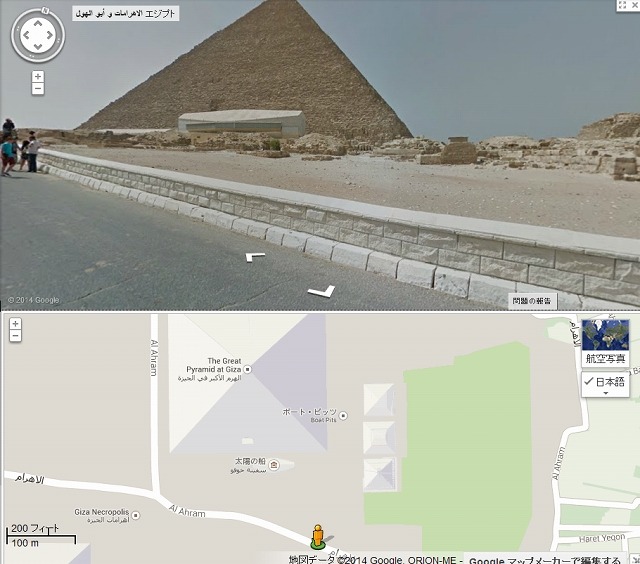The height and width of the screenshot is (564, 640).
Task: Expand the language list arrow below 日本語
Action: coord(606,393)
